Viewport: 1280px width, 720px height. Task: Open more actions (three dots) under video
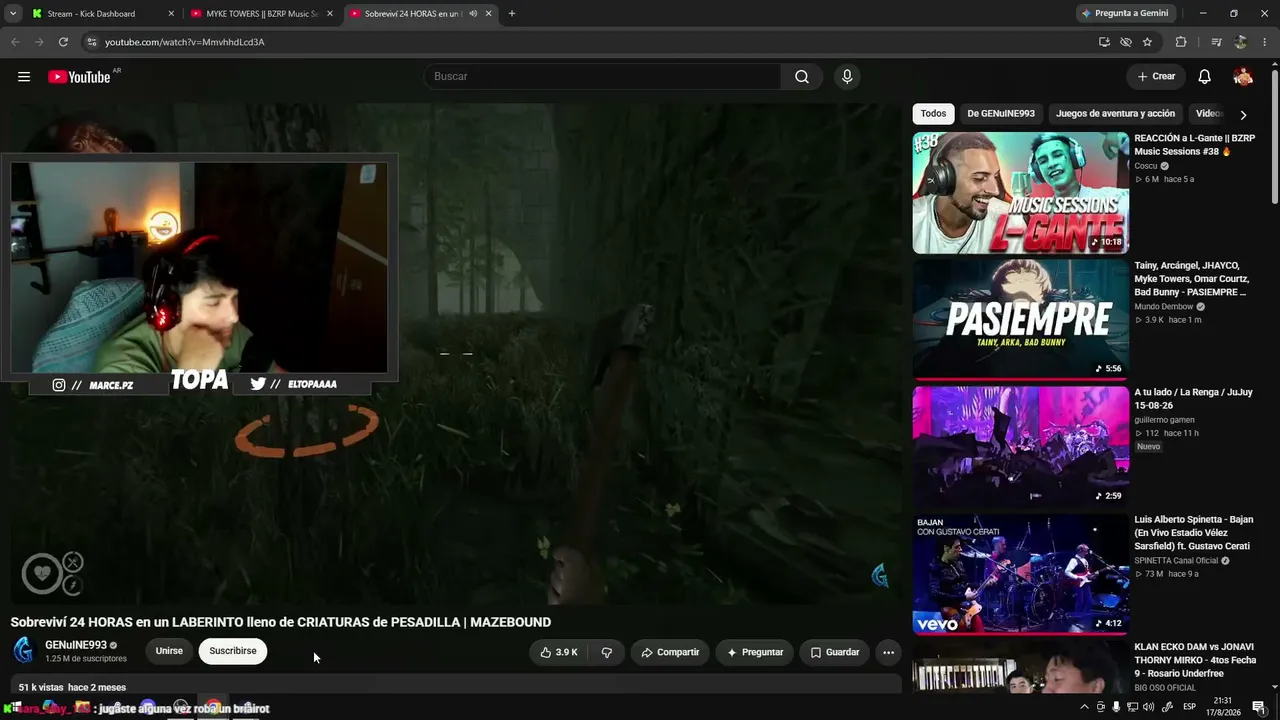click(x=888, y=652)
